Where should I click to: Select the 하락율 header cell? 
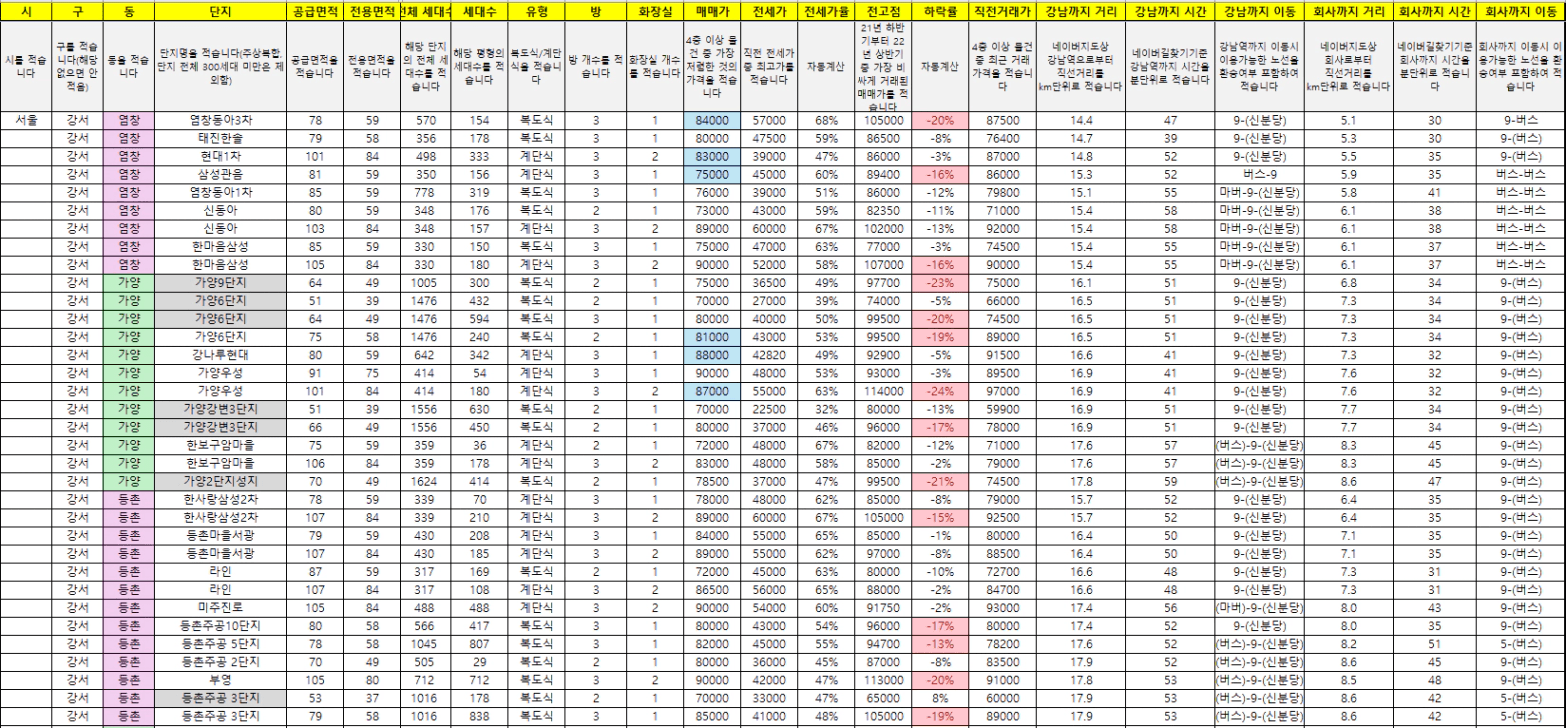[x=940, y=12]
